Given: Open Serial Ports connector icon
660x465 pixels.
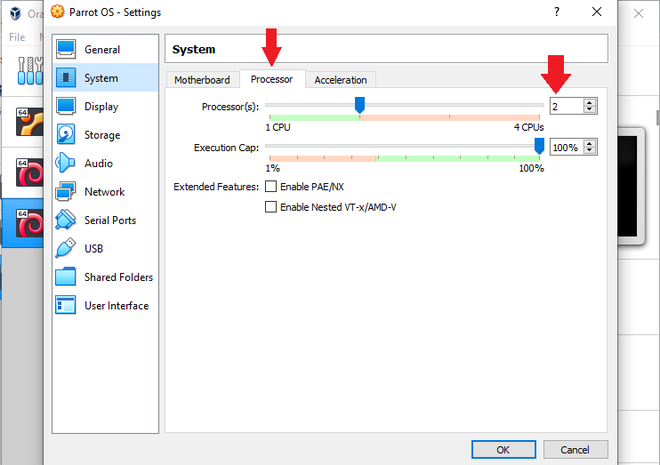Looking at the screenshot, I should 66,220.
